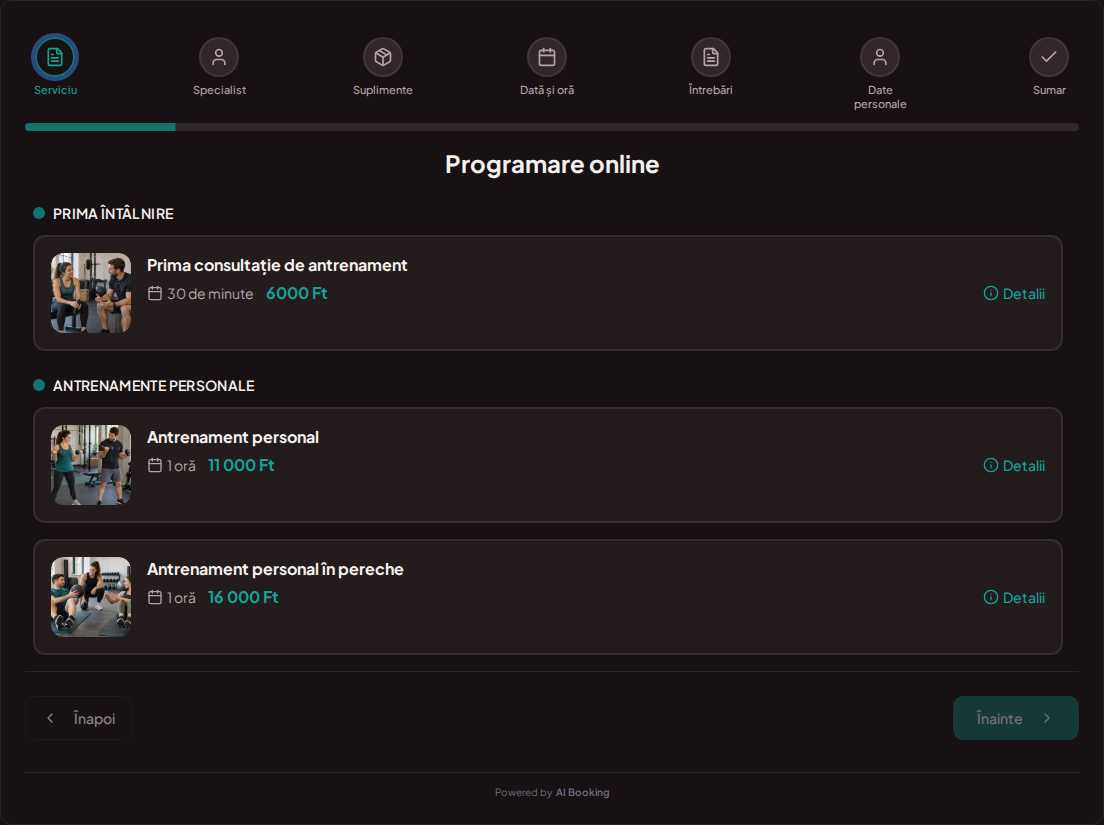Screen dimensions: 1104x825
Task: Click the Întrebări step icon
Action: coord(711,57)
